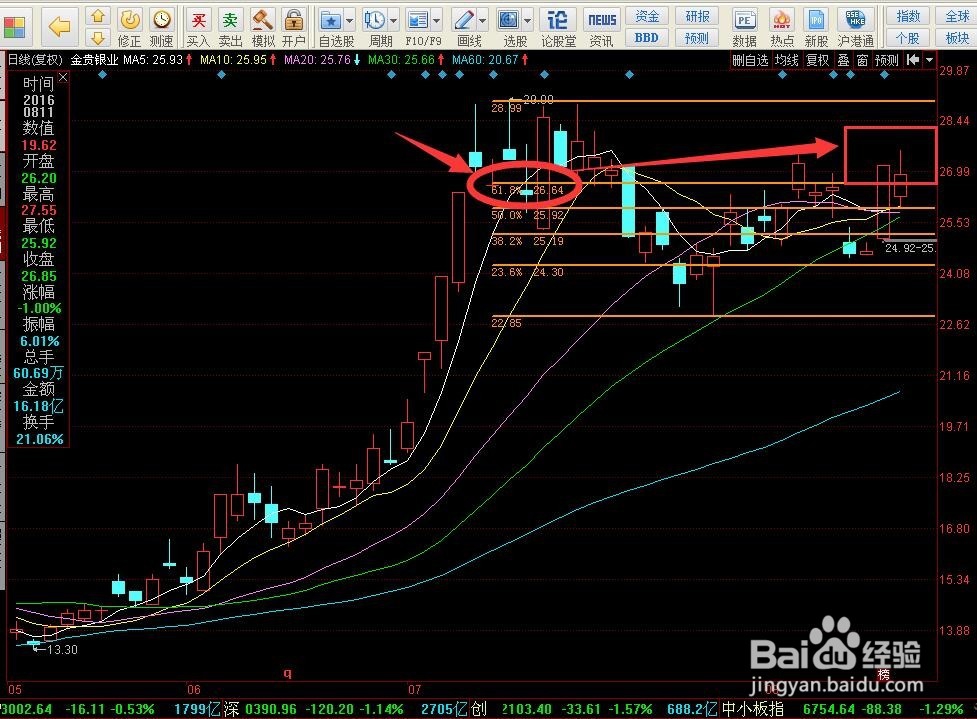Open the 资讯 NEWS icon
Viewport: 977px width, 719px height.
[602, 27]
